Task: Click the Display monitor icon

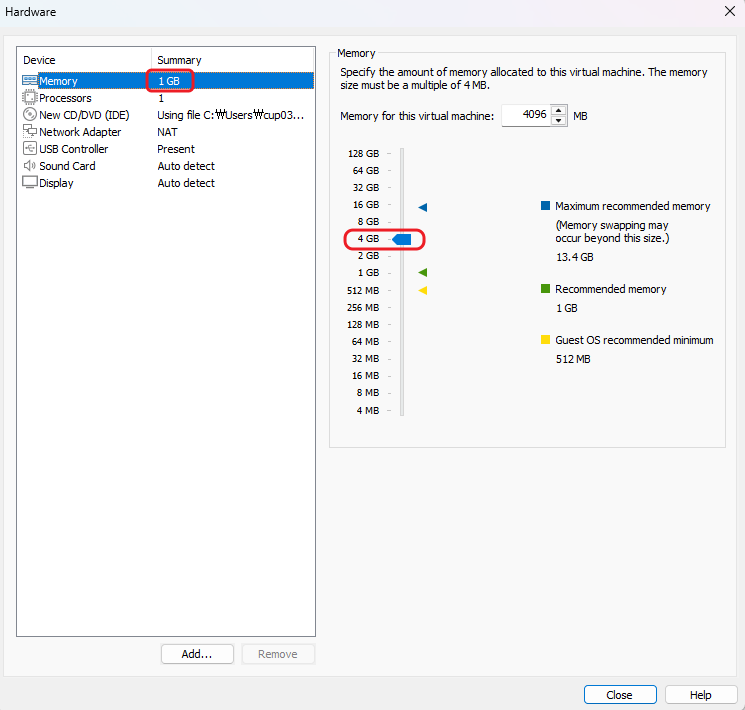Action: (29, 182)
